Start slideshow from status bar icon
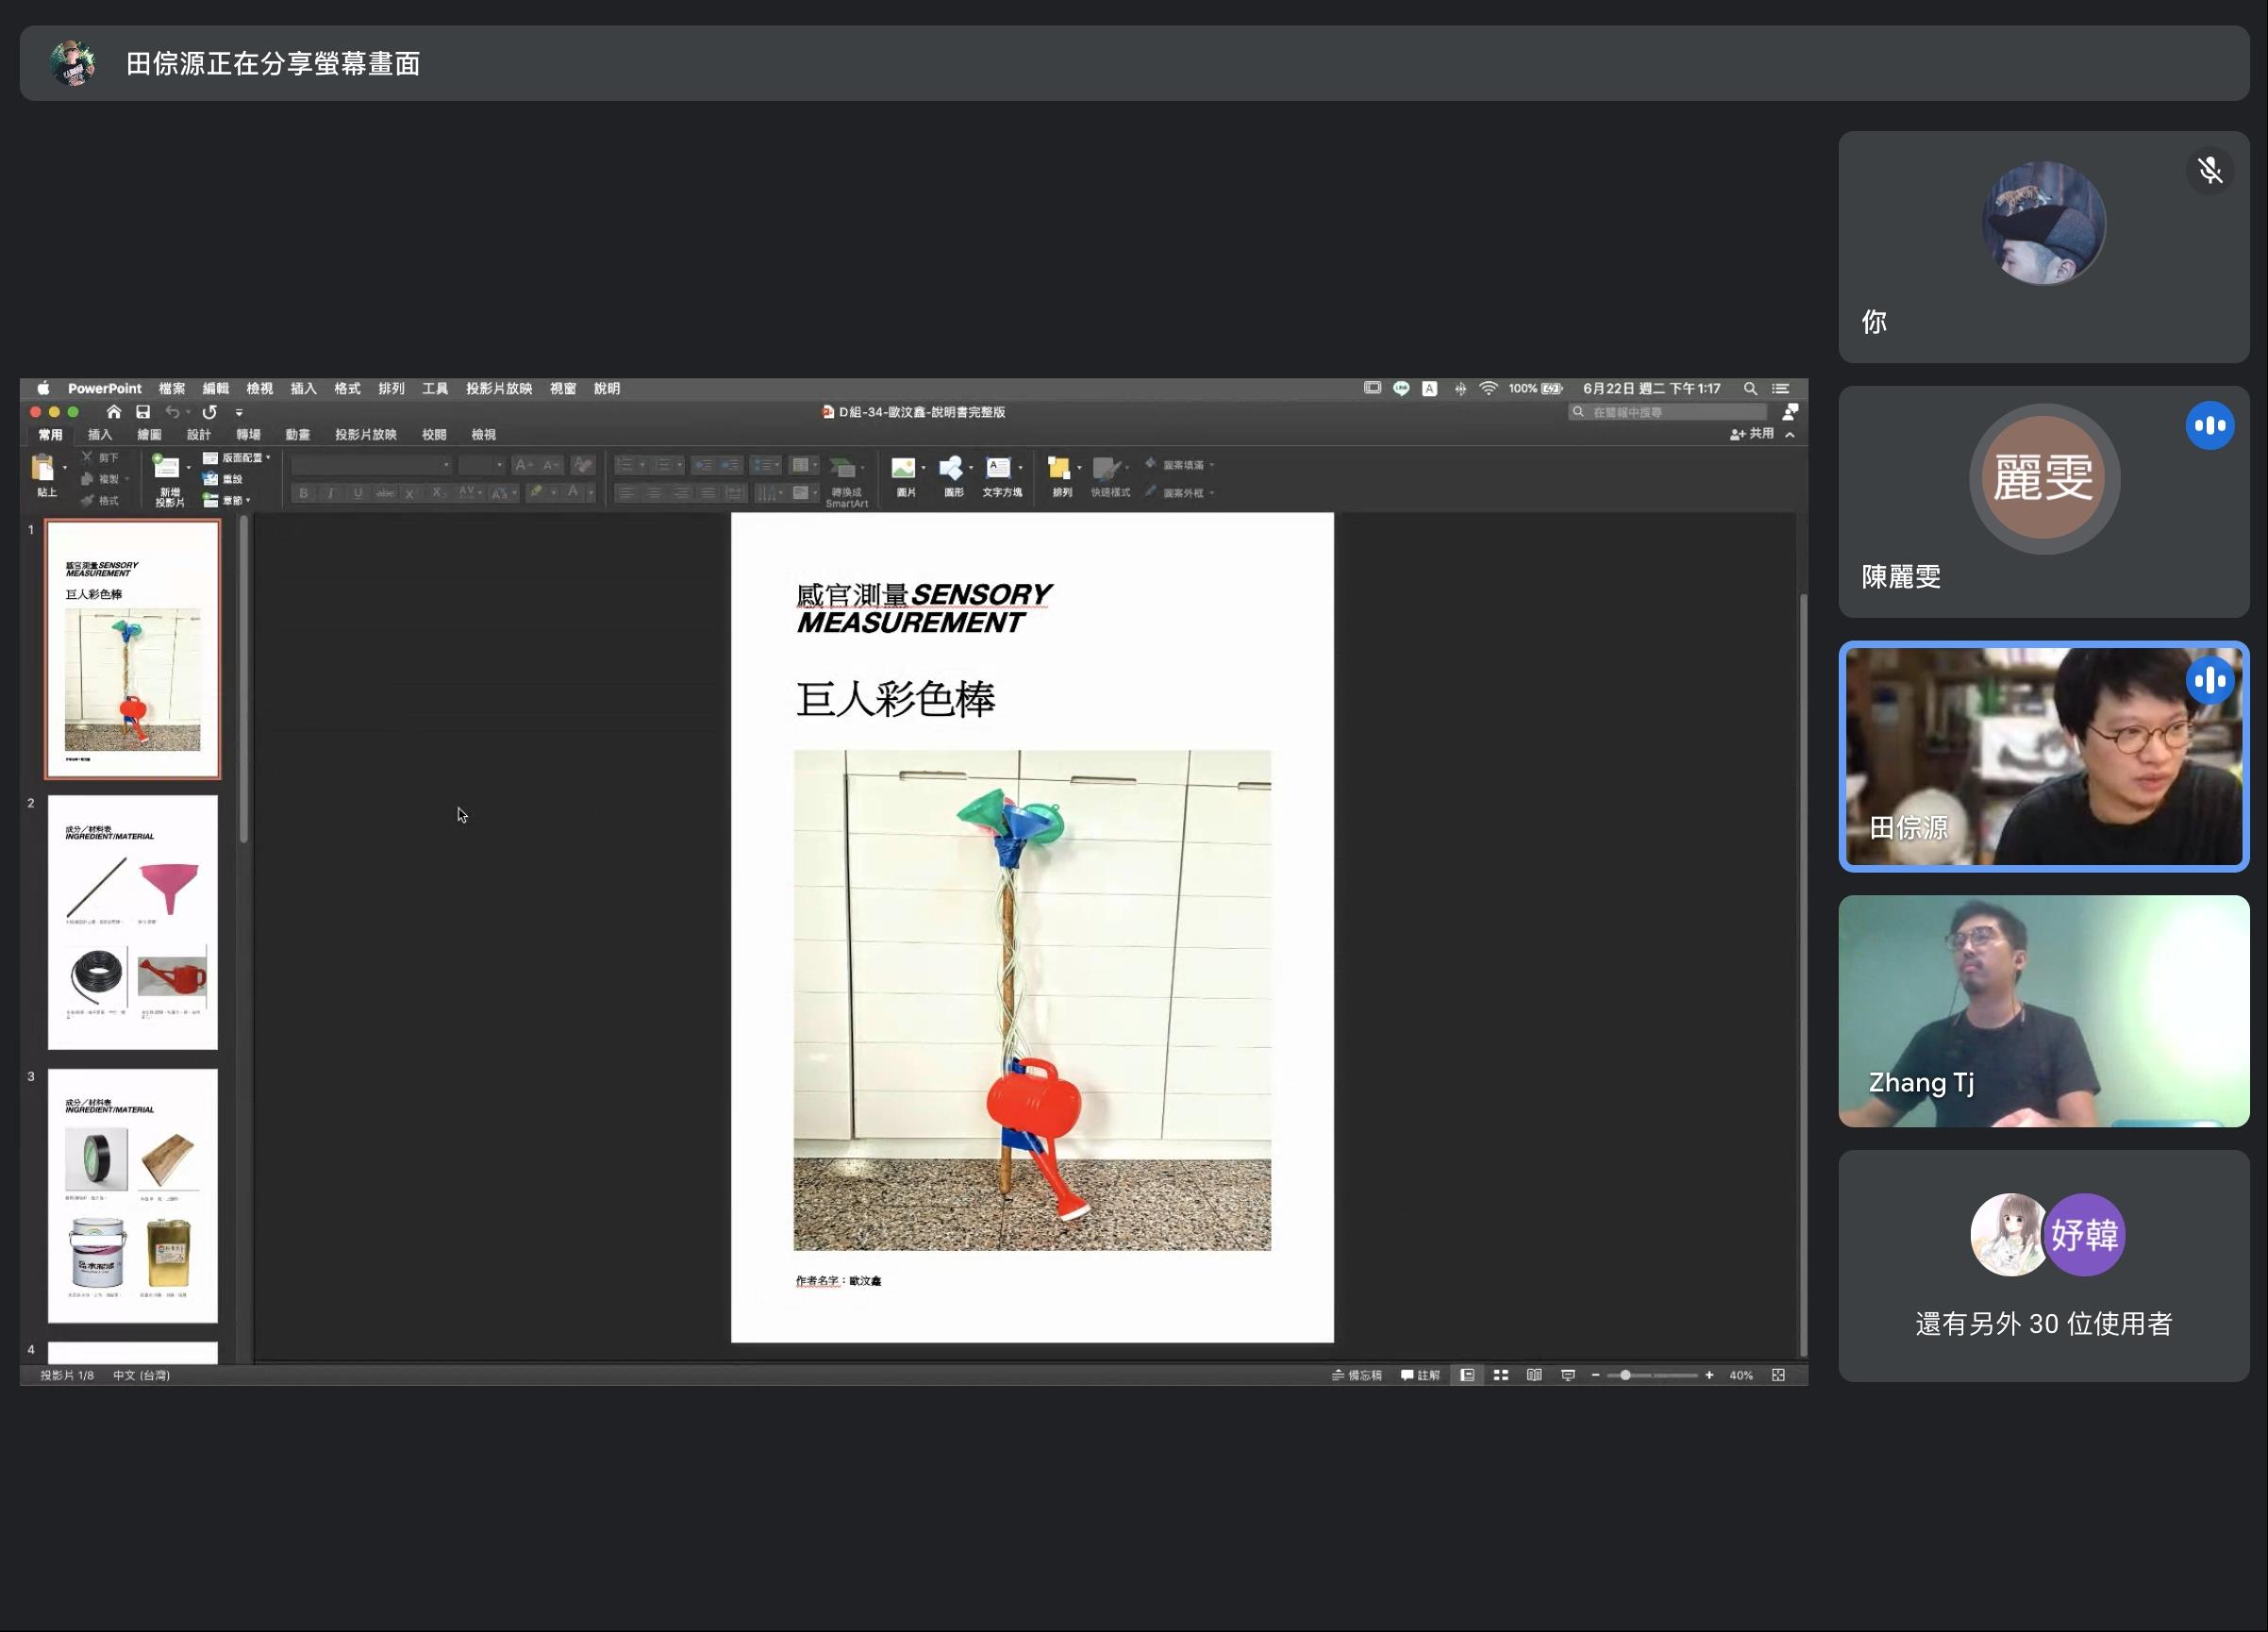Image resolution: width=2268 pixels, height=1632 pixels. pyautogui.click(x=1568, y=1375)
